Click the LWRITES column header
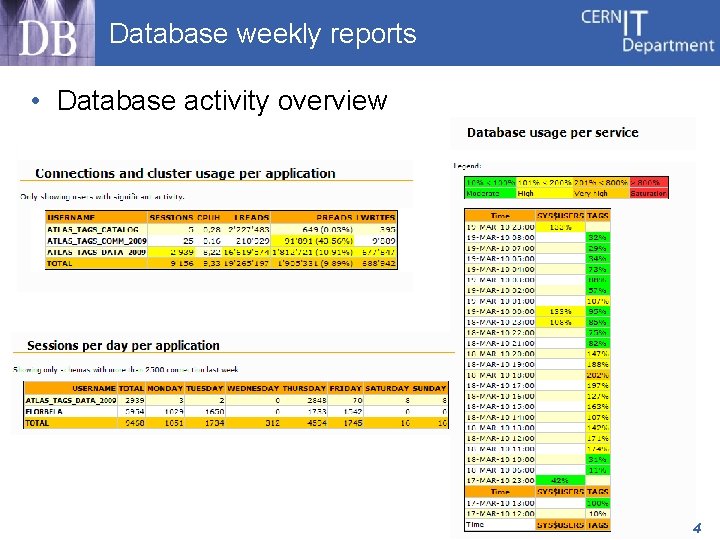Image resolution: width=720 pixels, height=540 pixels. tap(376, 217)
